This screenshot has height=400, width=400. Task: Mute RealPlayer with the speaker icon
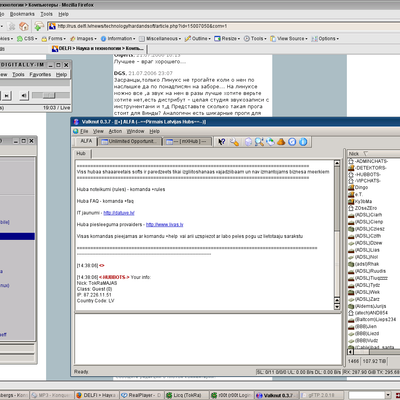tap(23, 96)
